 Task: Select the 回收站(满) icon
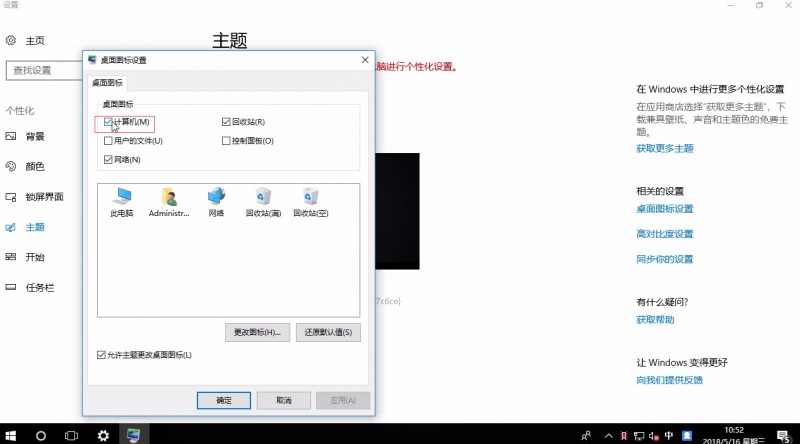pos(263,202)
